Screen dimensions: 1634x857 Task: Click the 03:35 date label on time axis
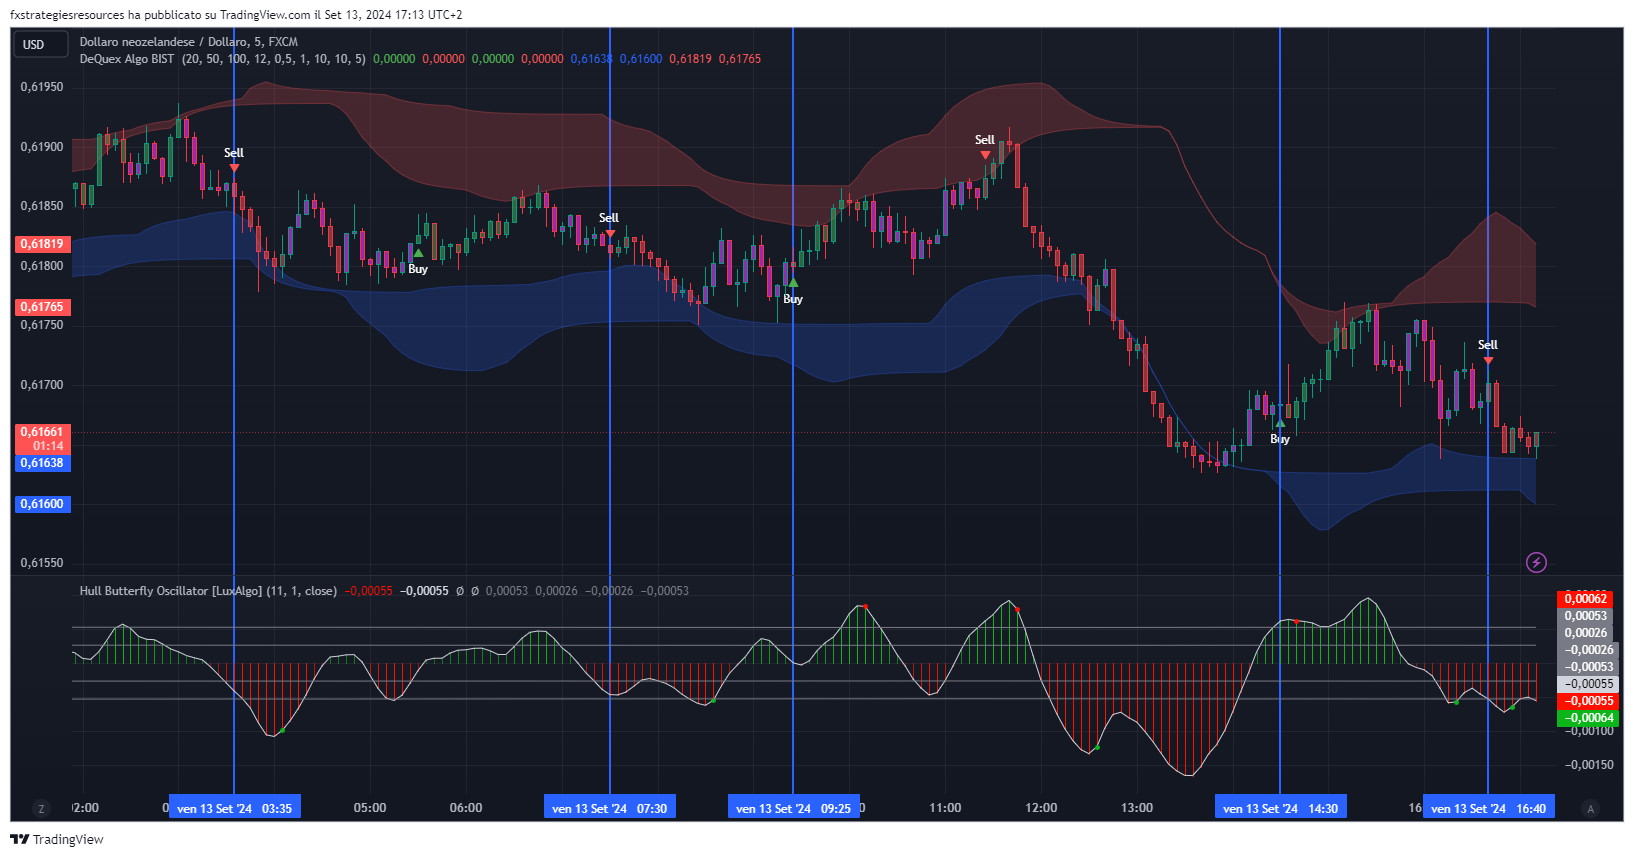234,808
